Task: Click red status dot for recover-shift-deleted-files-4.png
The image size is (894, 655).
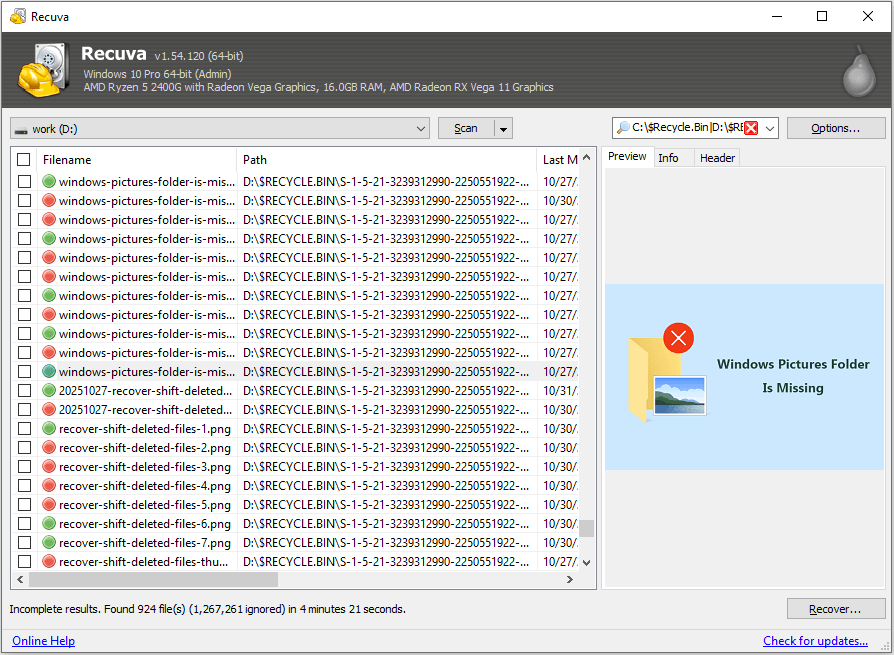Action: [x=49, y=485]
